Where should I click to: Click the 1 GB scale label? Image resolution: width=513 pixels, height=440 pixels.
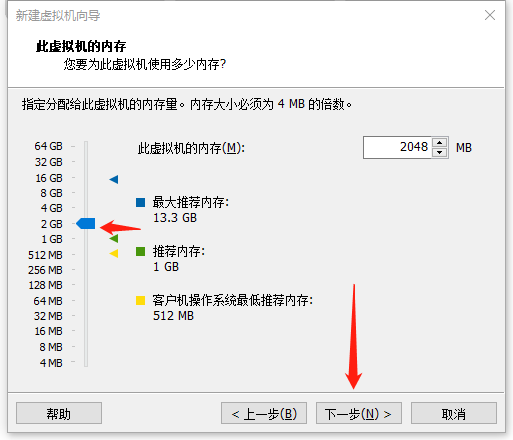click(52, 239)
